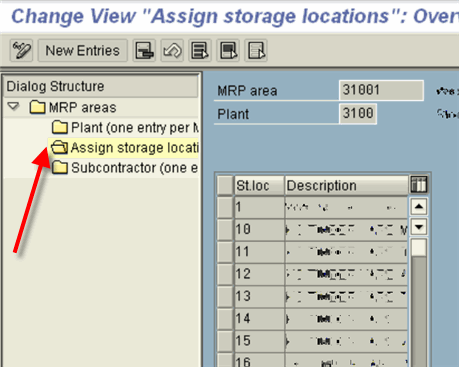459x367 pixels.
Task: Click the undo change icon
Action: (172, 51)
